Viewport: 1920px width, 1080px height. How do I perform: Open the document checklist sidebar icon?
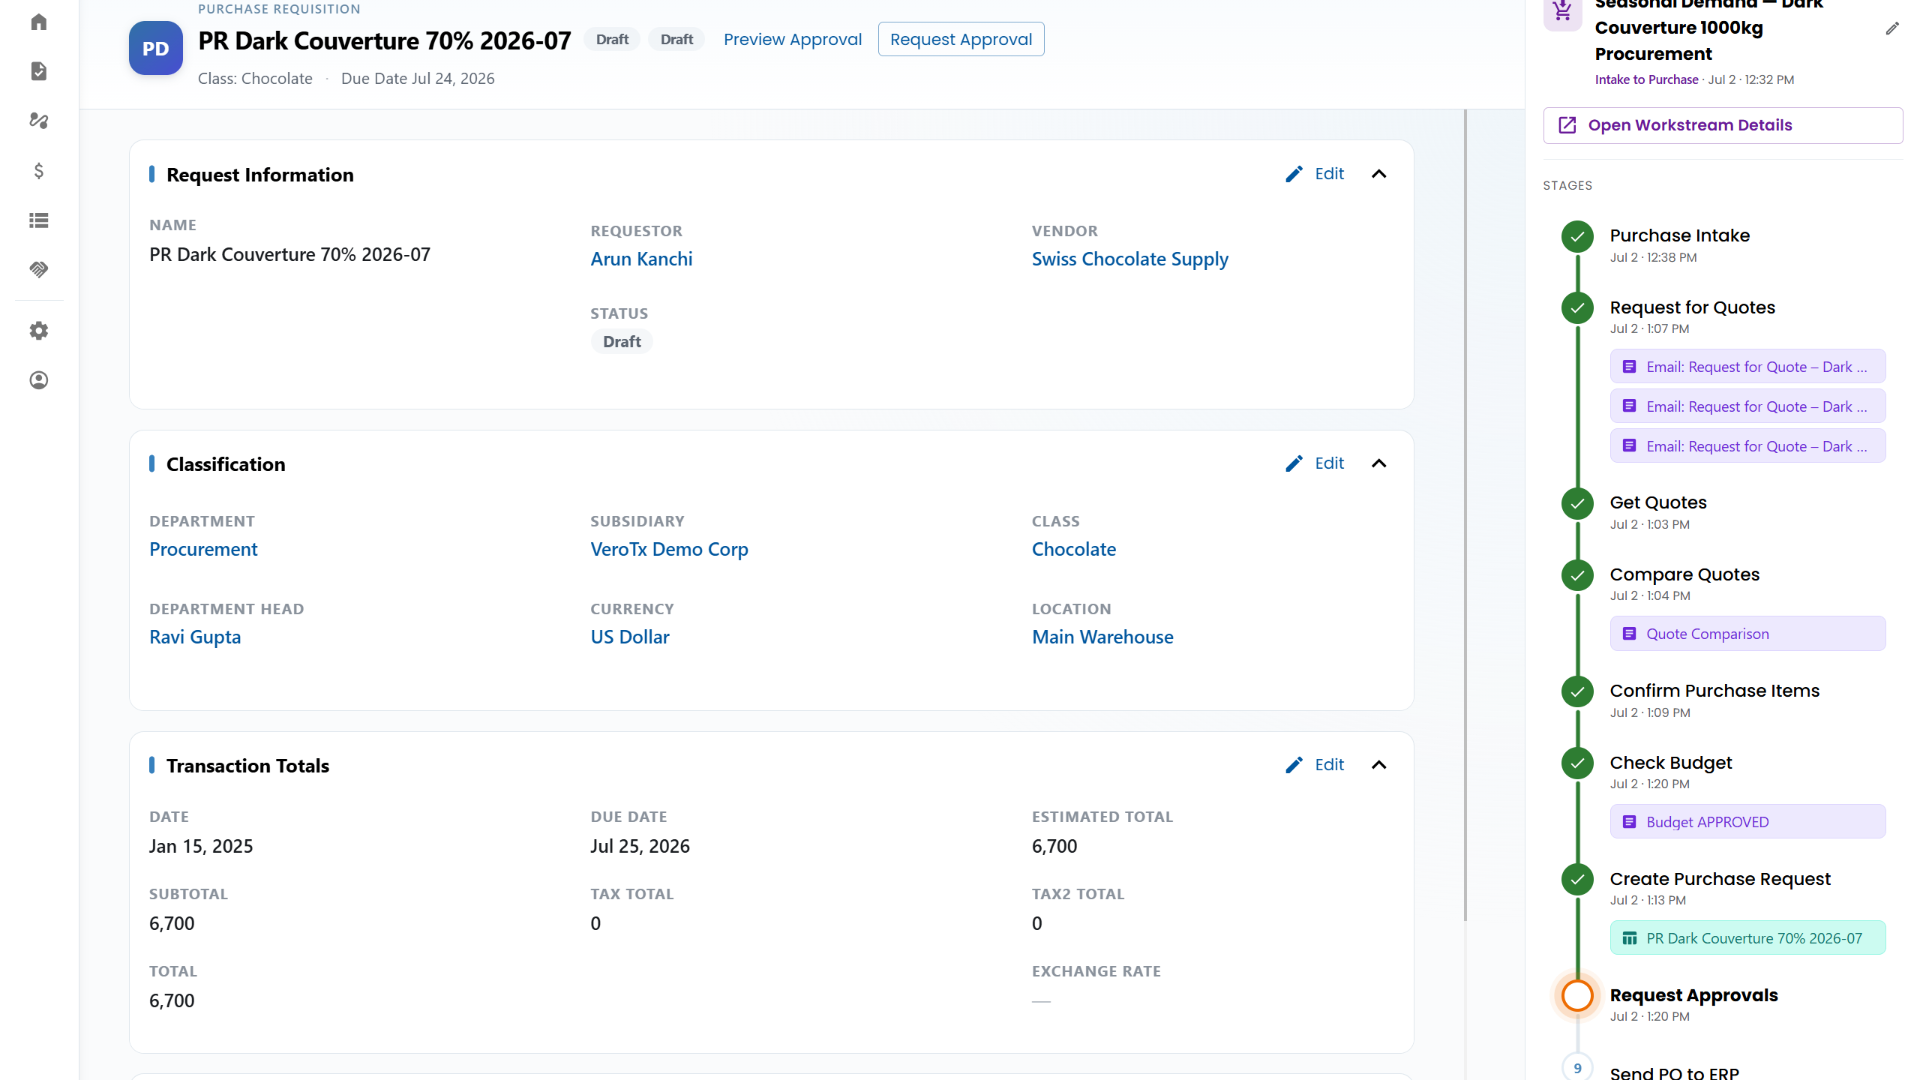pos(39,71)
